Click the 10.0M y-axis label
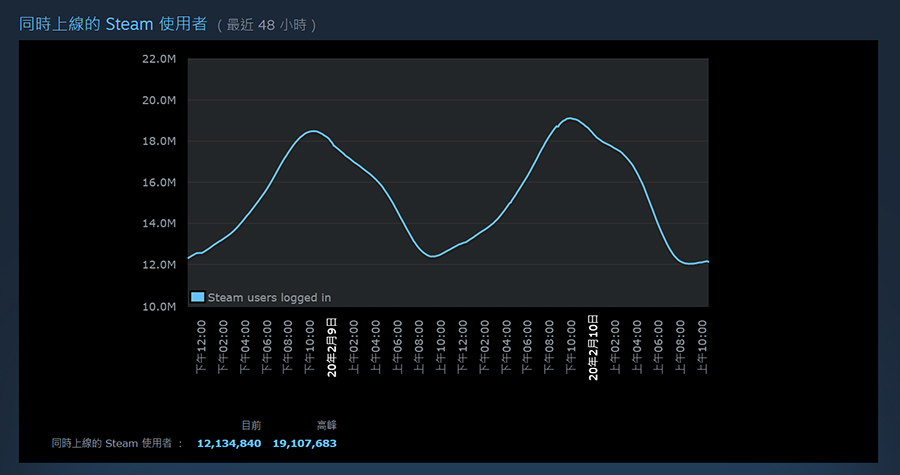This screenshot has height=475, width=900. (159, 306)
